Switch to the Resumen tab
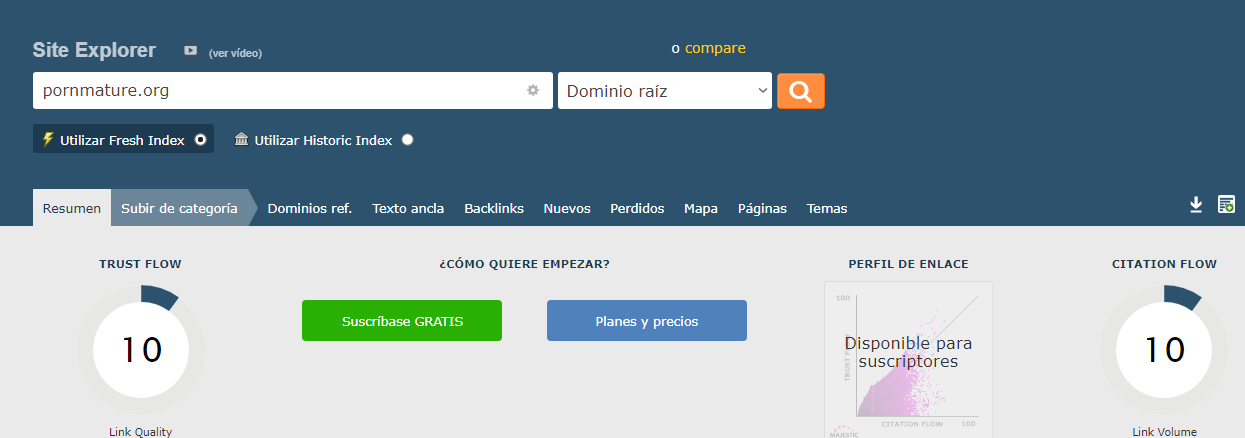 pyautogui.click(x=72, y=208)
